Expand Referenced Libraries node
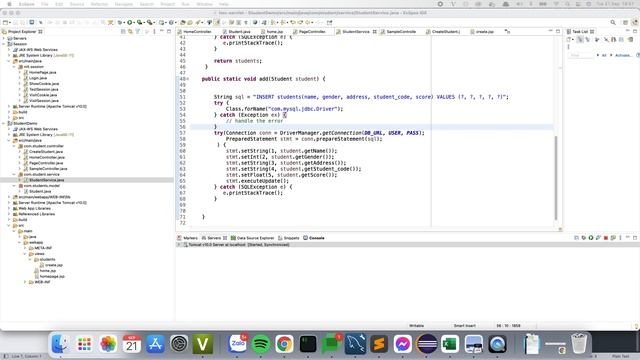 point(9,214)
